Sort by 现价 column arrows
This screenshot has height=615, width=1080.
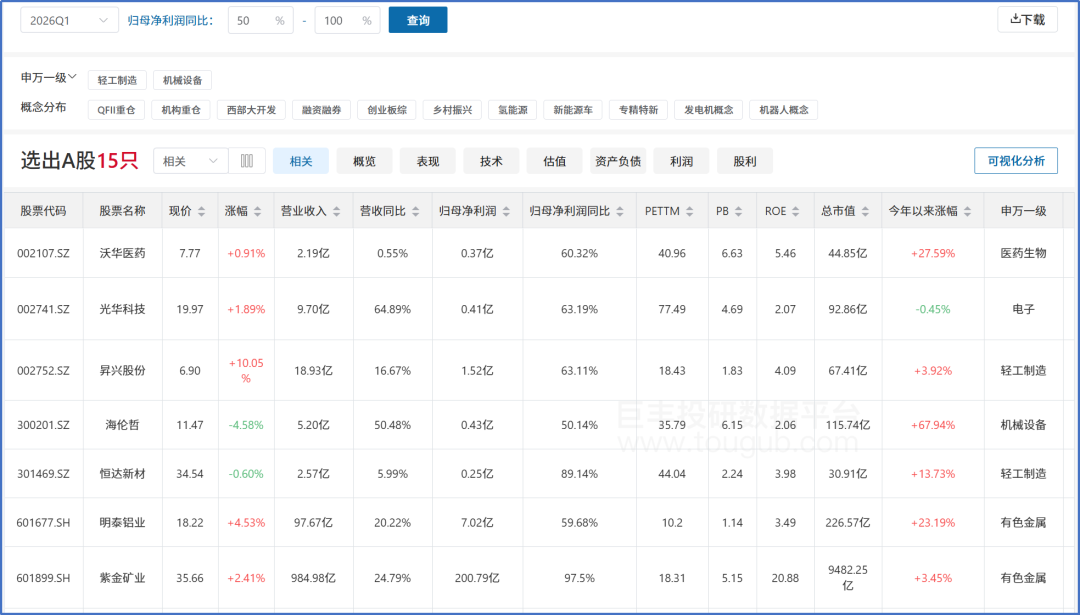202,211
